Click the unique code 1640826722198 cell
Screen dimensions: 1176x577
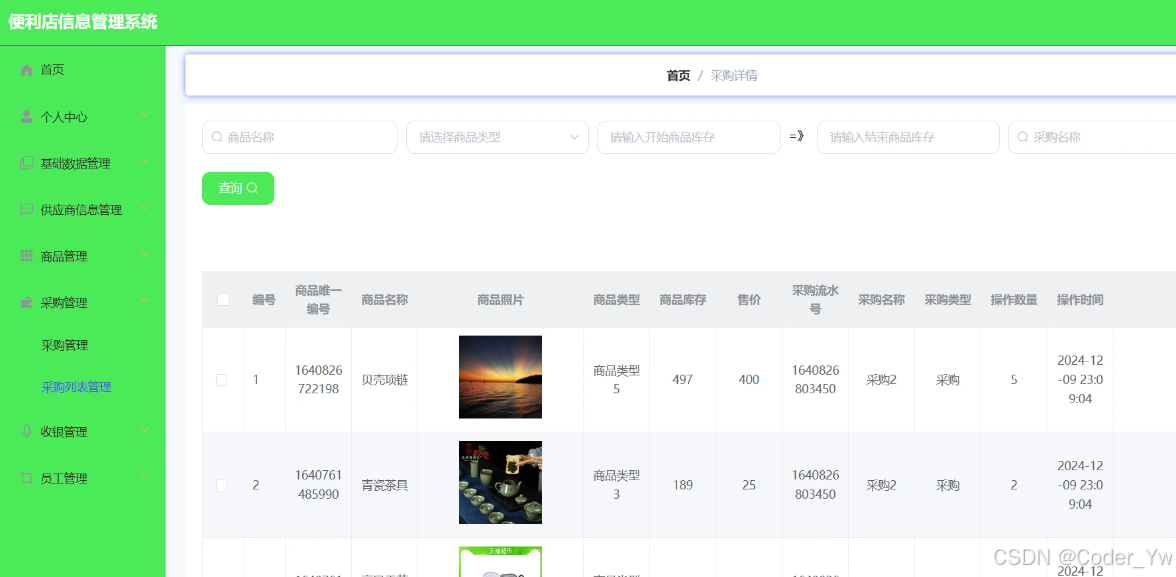[x=318, y=380]
